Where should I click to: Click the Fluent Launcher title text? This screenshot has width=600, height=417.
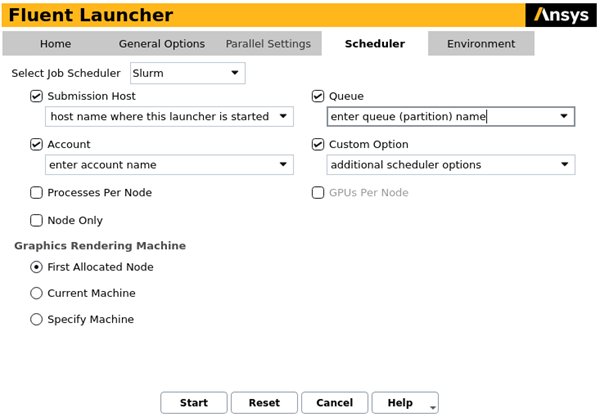pyautogui.click(x=91, y=15)
